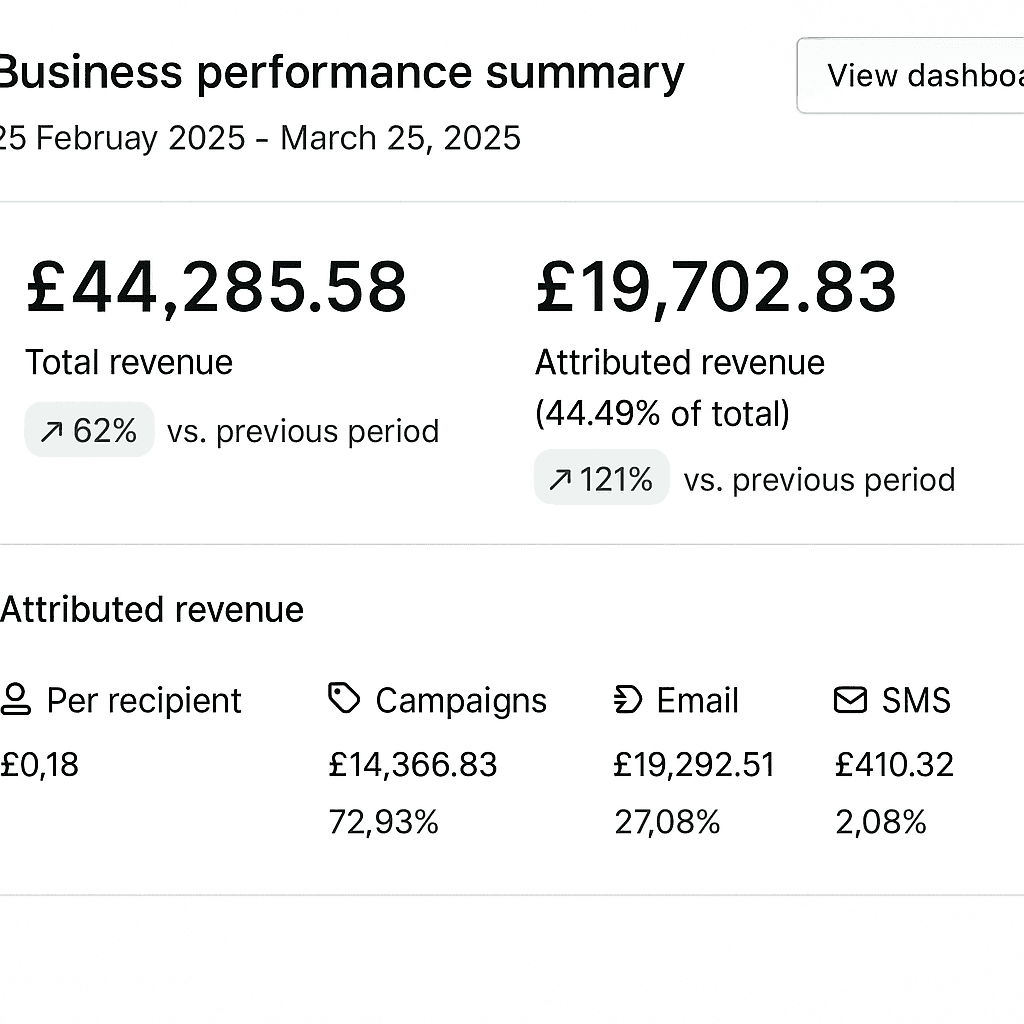Viewport: 1024px width, 1024px height.
Task: Click the View dashboard button
Action: coord(910,76)
